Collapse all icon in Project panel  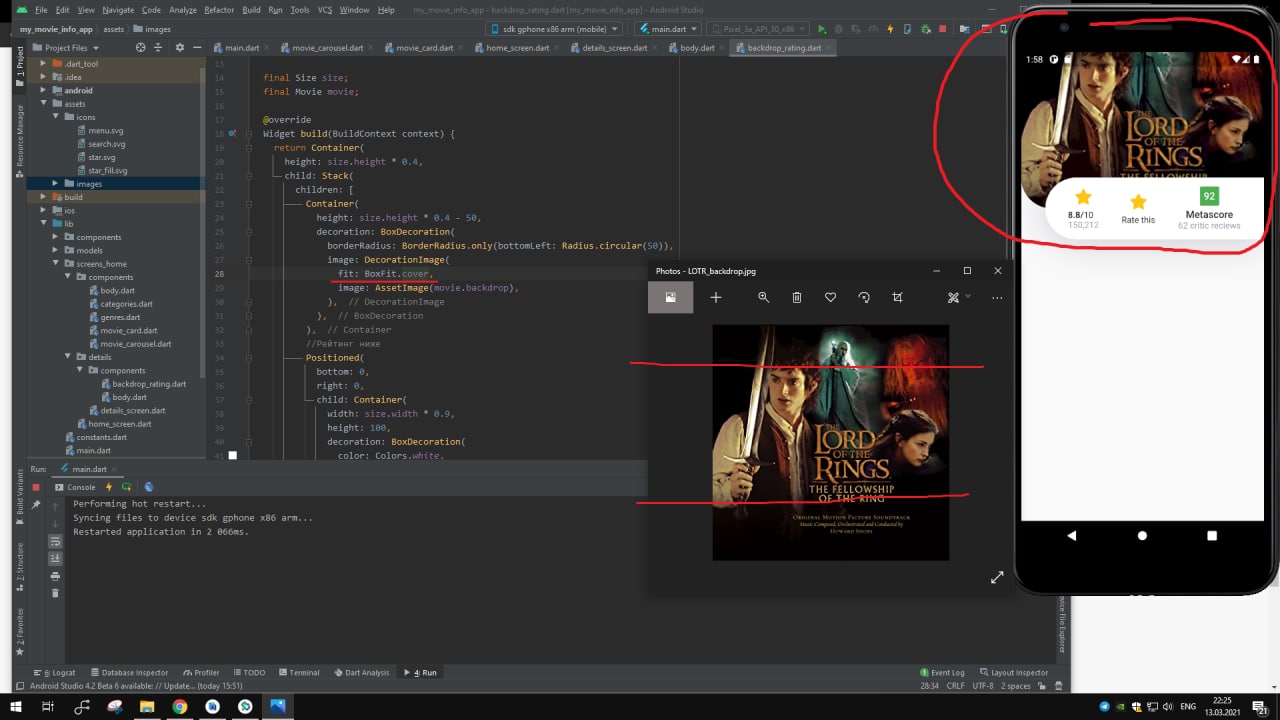coord(158,47)
